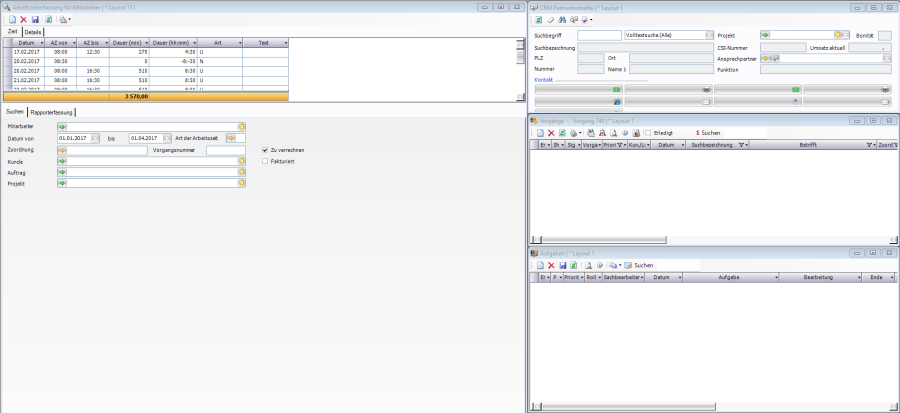This screenshot has height=413, width=900.
Task: Click the Suchen button in Aufgaben toolbar
Action: [x=644, y=265]
